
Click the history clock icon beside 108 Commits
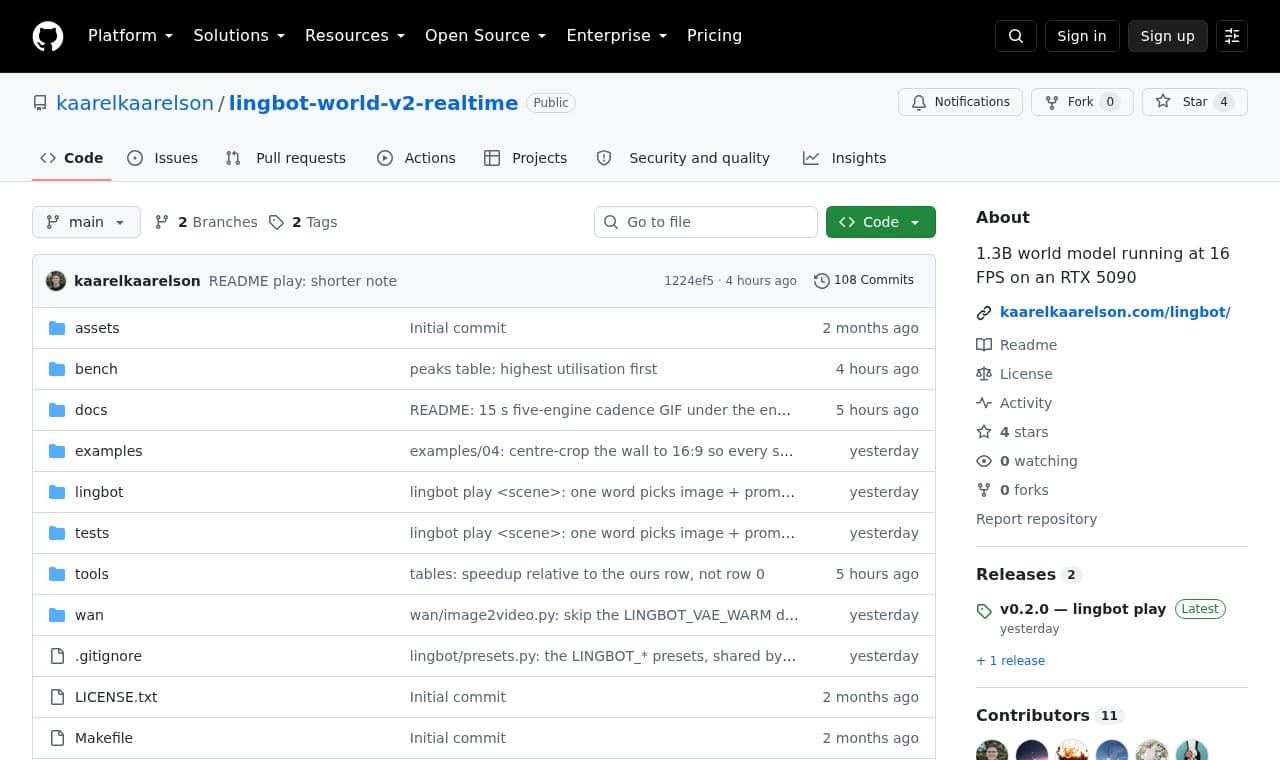(822, 281)
